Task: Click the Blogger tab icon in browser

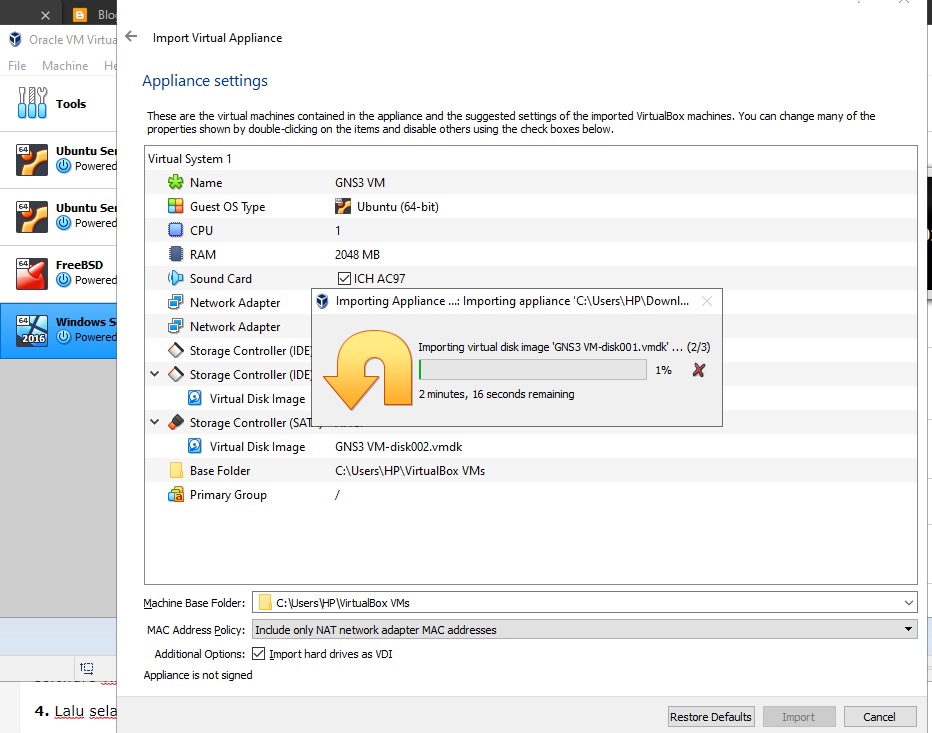Action: pos(80,15)
